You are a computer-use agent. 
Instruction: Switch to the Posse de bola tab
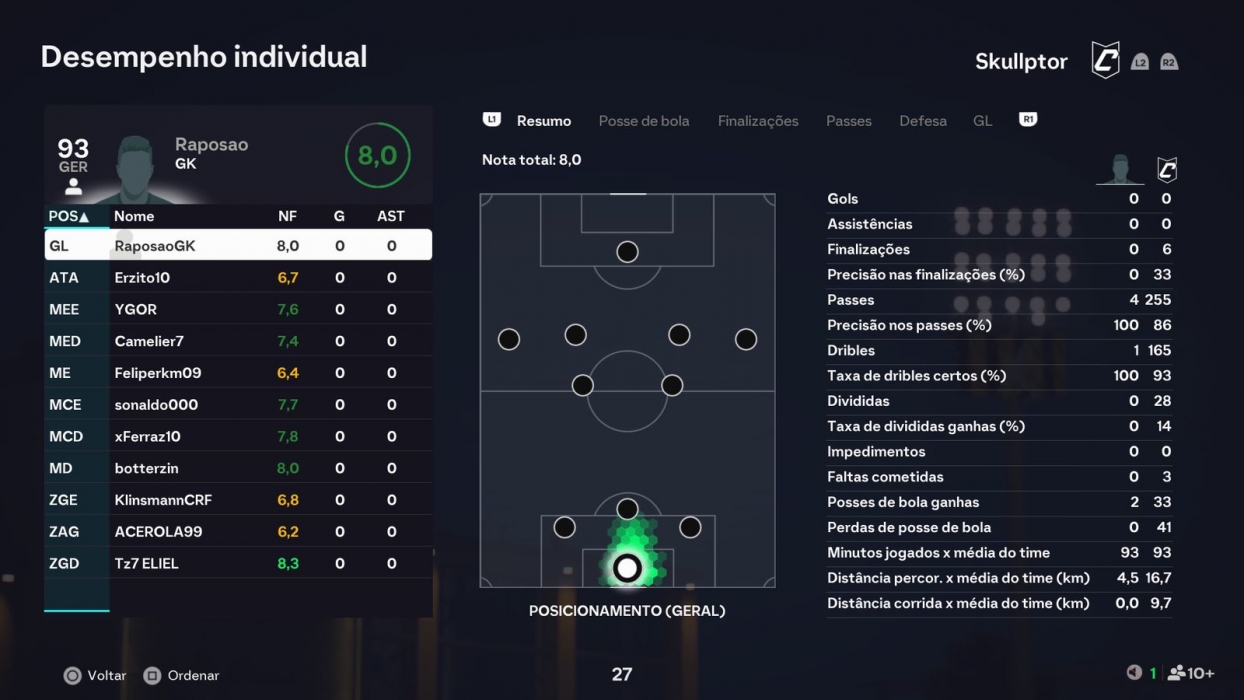pos(644,120)
